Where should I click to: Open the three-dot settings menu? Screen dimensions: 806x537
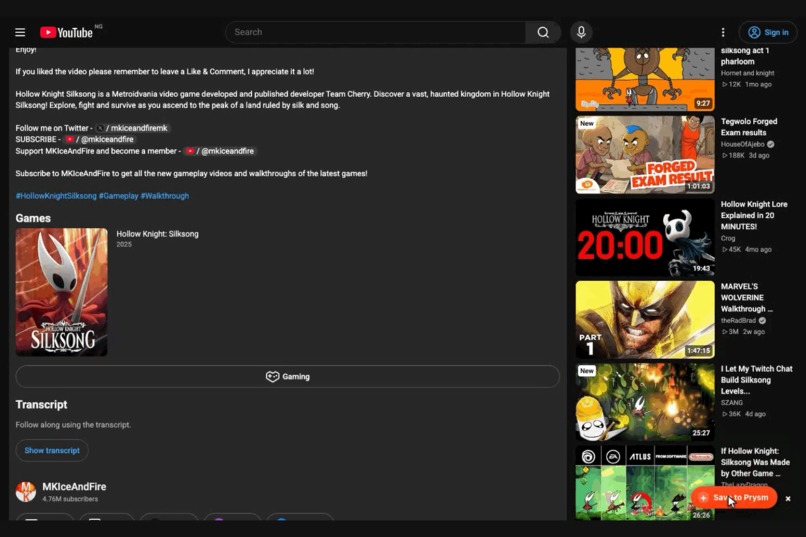723,32
